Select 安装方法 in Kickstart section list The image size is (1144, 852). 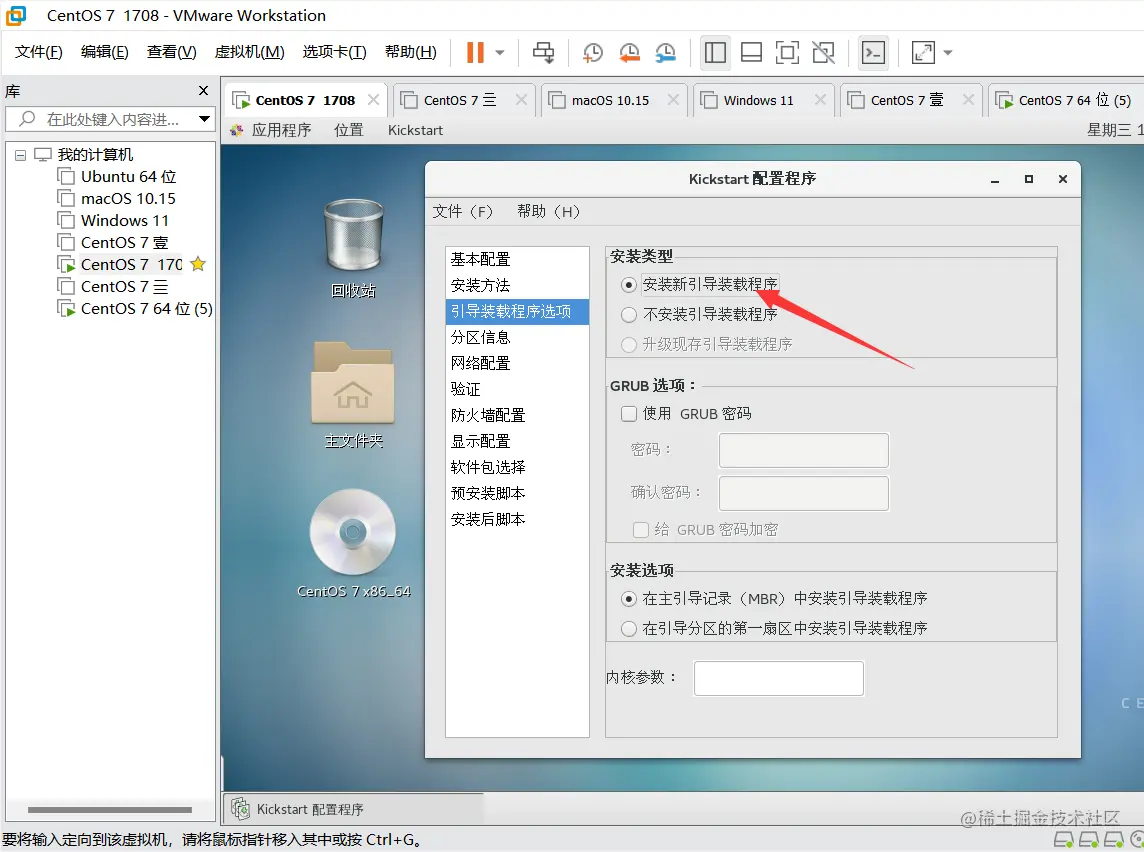pos(517,285)
